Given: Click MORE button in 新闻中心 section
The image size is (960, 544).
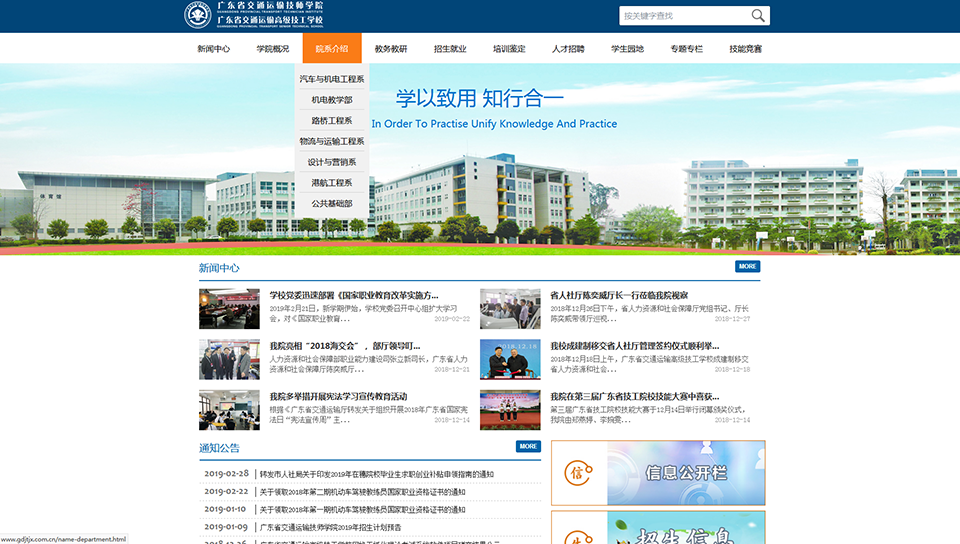Looking at the screenshot, I should (x=748, y=266).
